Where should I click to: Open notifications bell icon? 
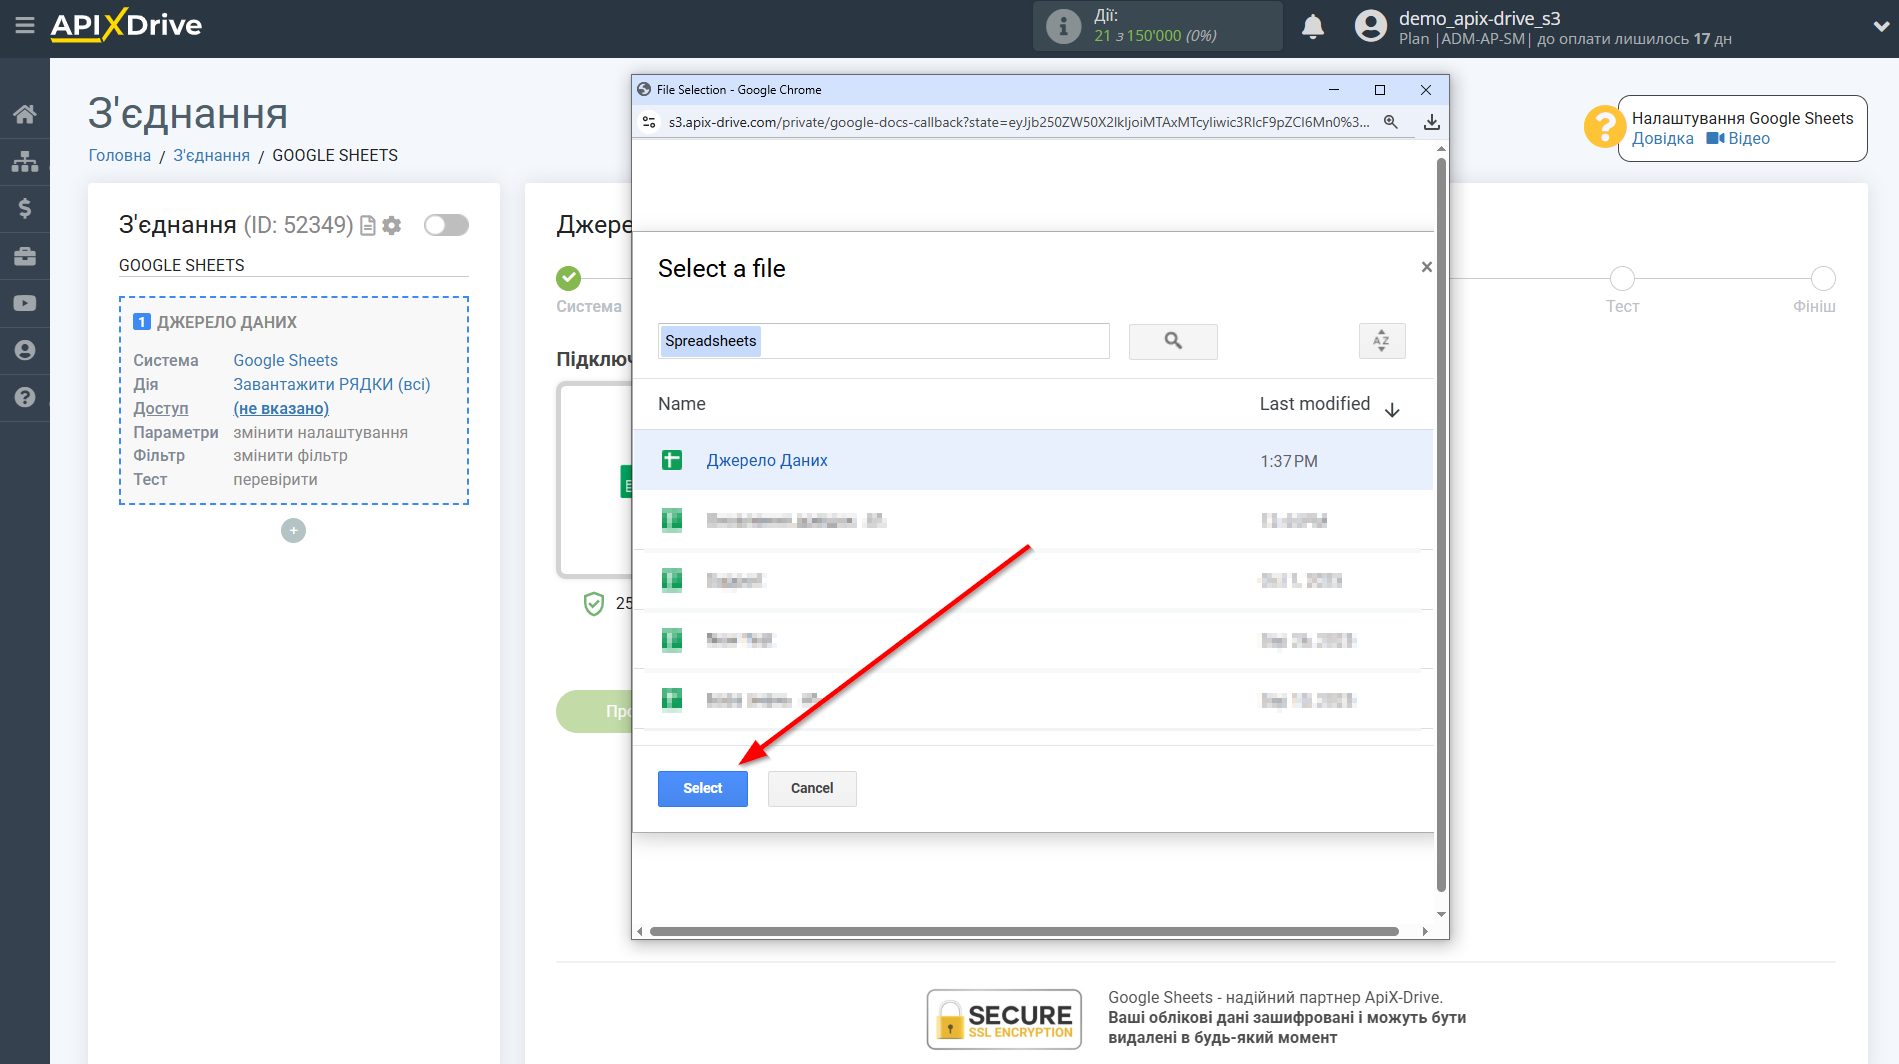[x=1312, y=27]
